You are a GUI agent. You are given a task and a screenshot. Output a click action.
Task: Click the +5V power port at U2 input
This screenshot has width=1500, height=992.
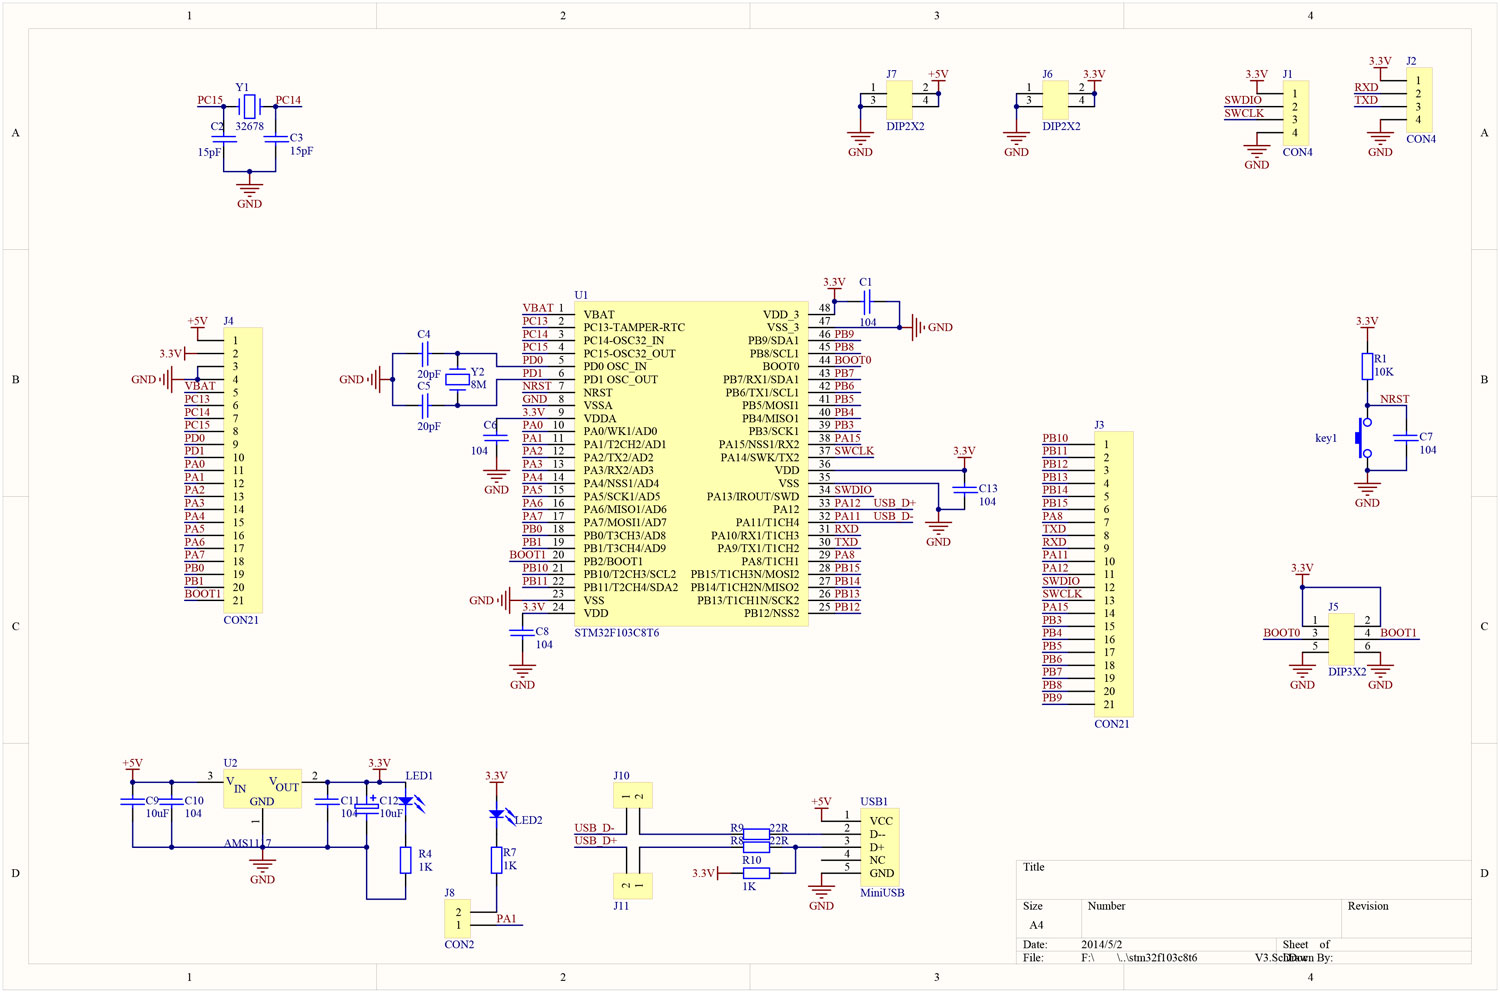pyautogui.click(x=132, y=767)
